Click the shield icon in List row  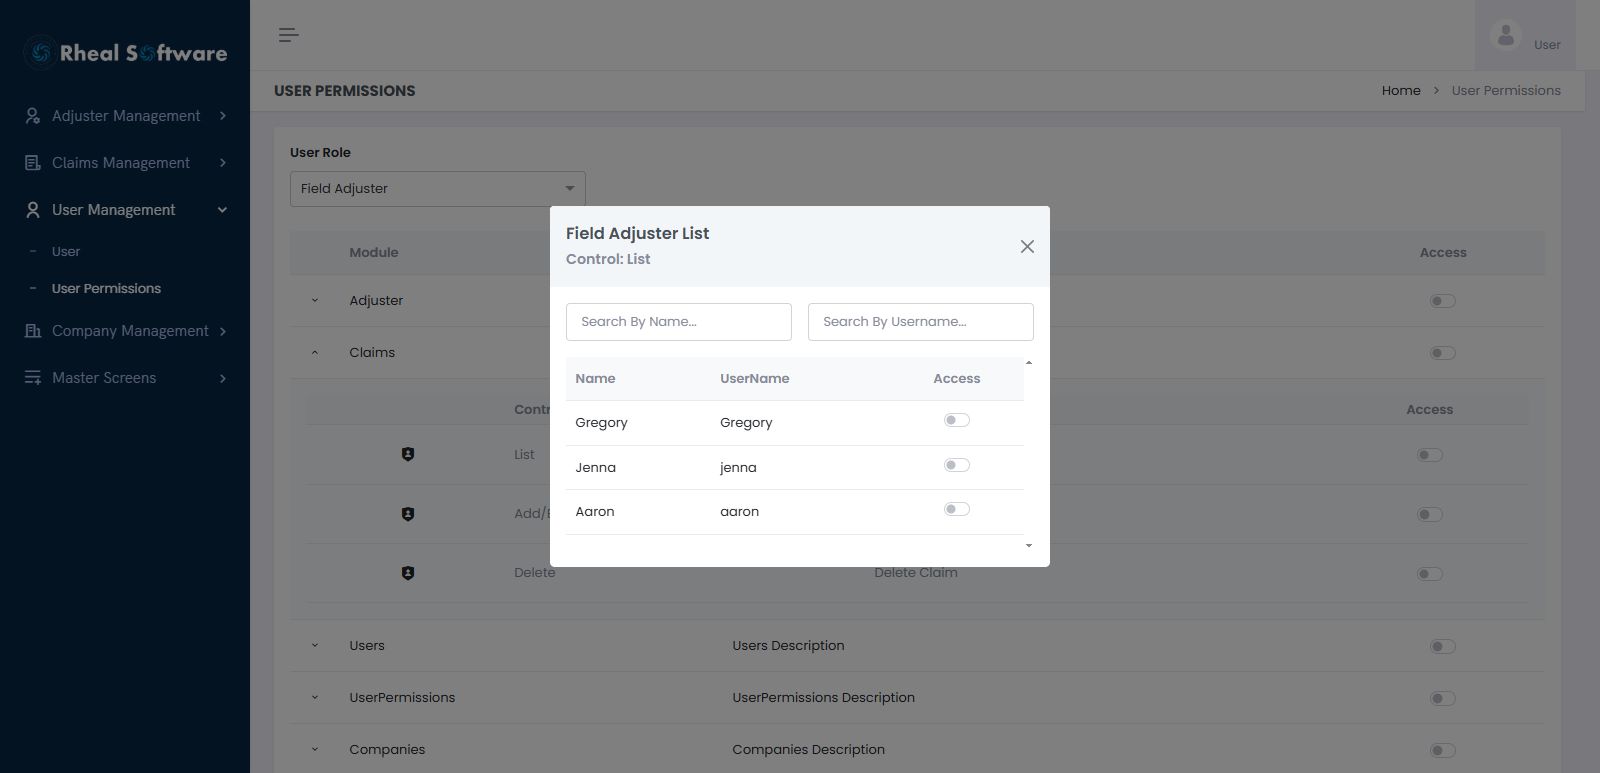point(408,454)
